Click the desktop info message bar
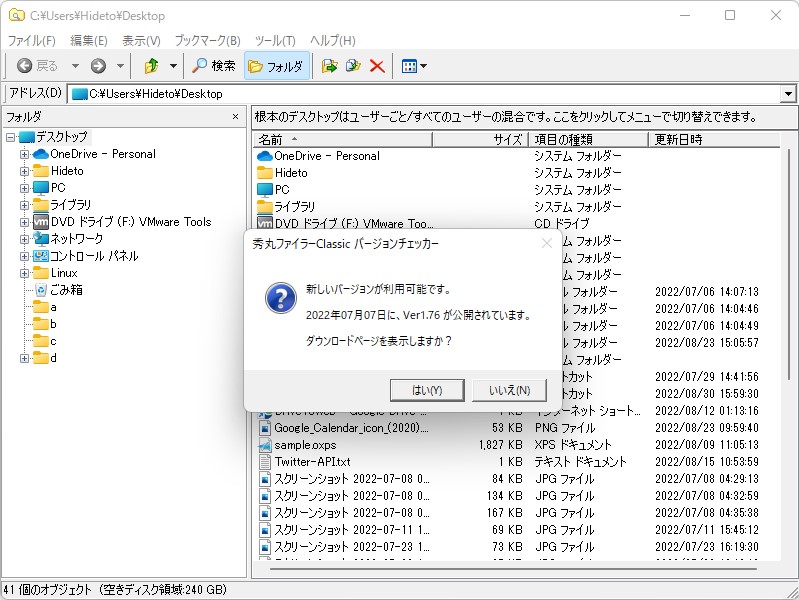799x600 pixels. click(x=524, y=117)
